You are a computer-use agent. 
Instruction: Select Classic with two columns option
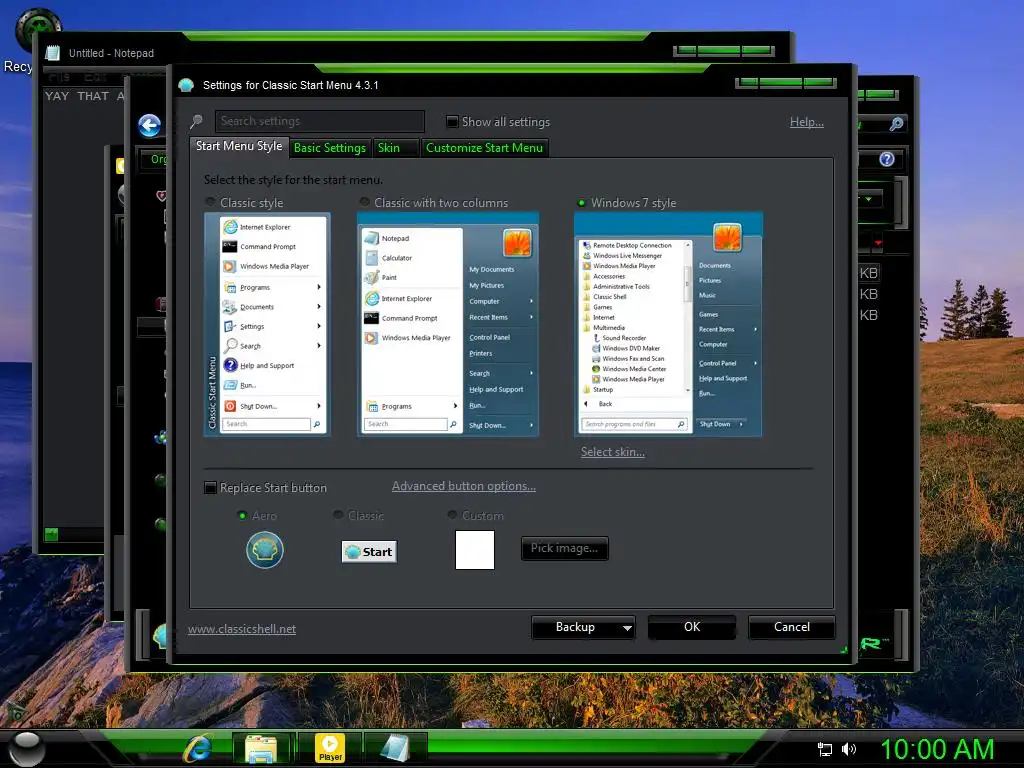point(364,202)
